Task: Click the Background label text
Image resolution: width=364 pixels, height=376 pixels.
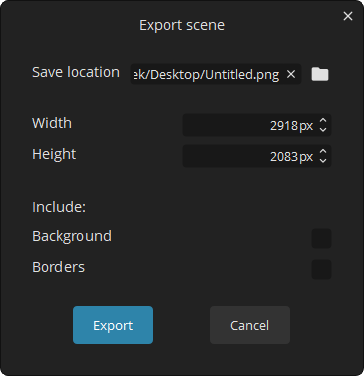Action: click(72, 236)
